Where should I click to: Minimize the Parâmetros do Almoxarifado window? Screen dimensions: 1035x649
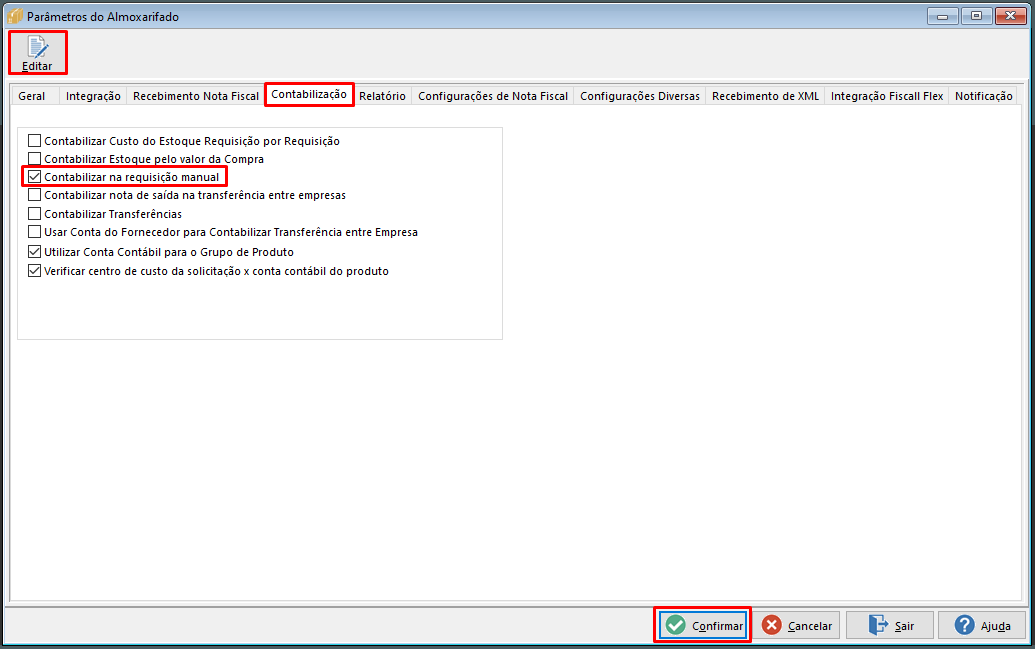(x=943, y=16)
